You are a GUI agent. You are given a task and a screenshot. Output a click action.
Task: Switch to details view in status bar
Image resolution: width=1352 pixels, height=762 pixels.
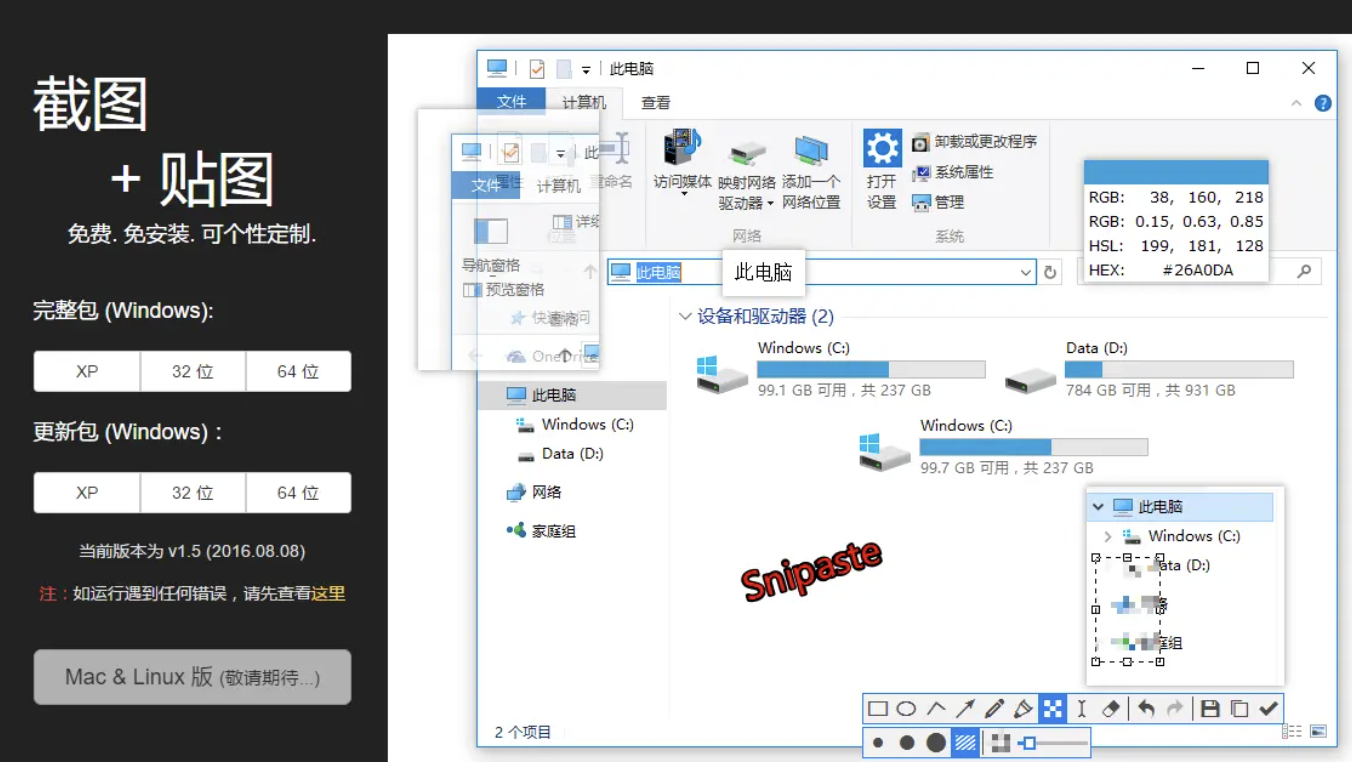1291,732
